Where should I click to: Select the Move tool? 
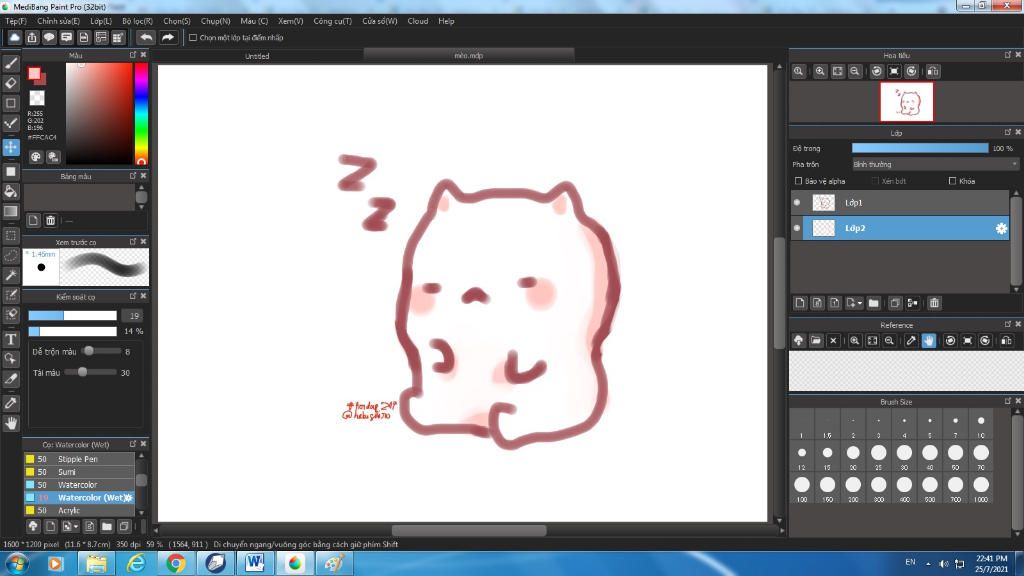[x=11, y=148]
